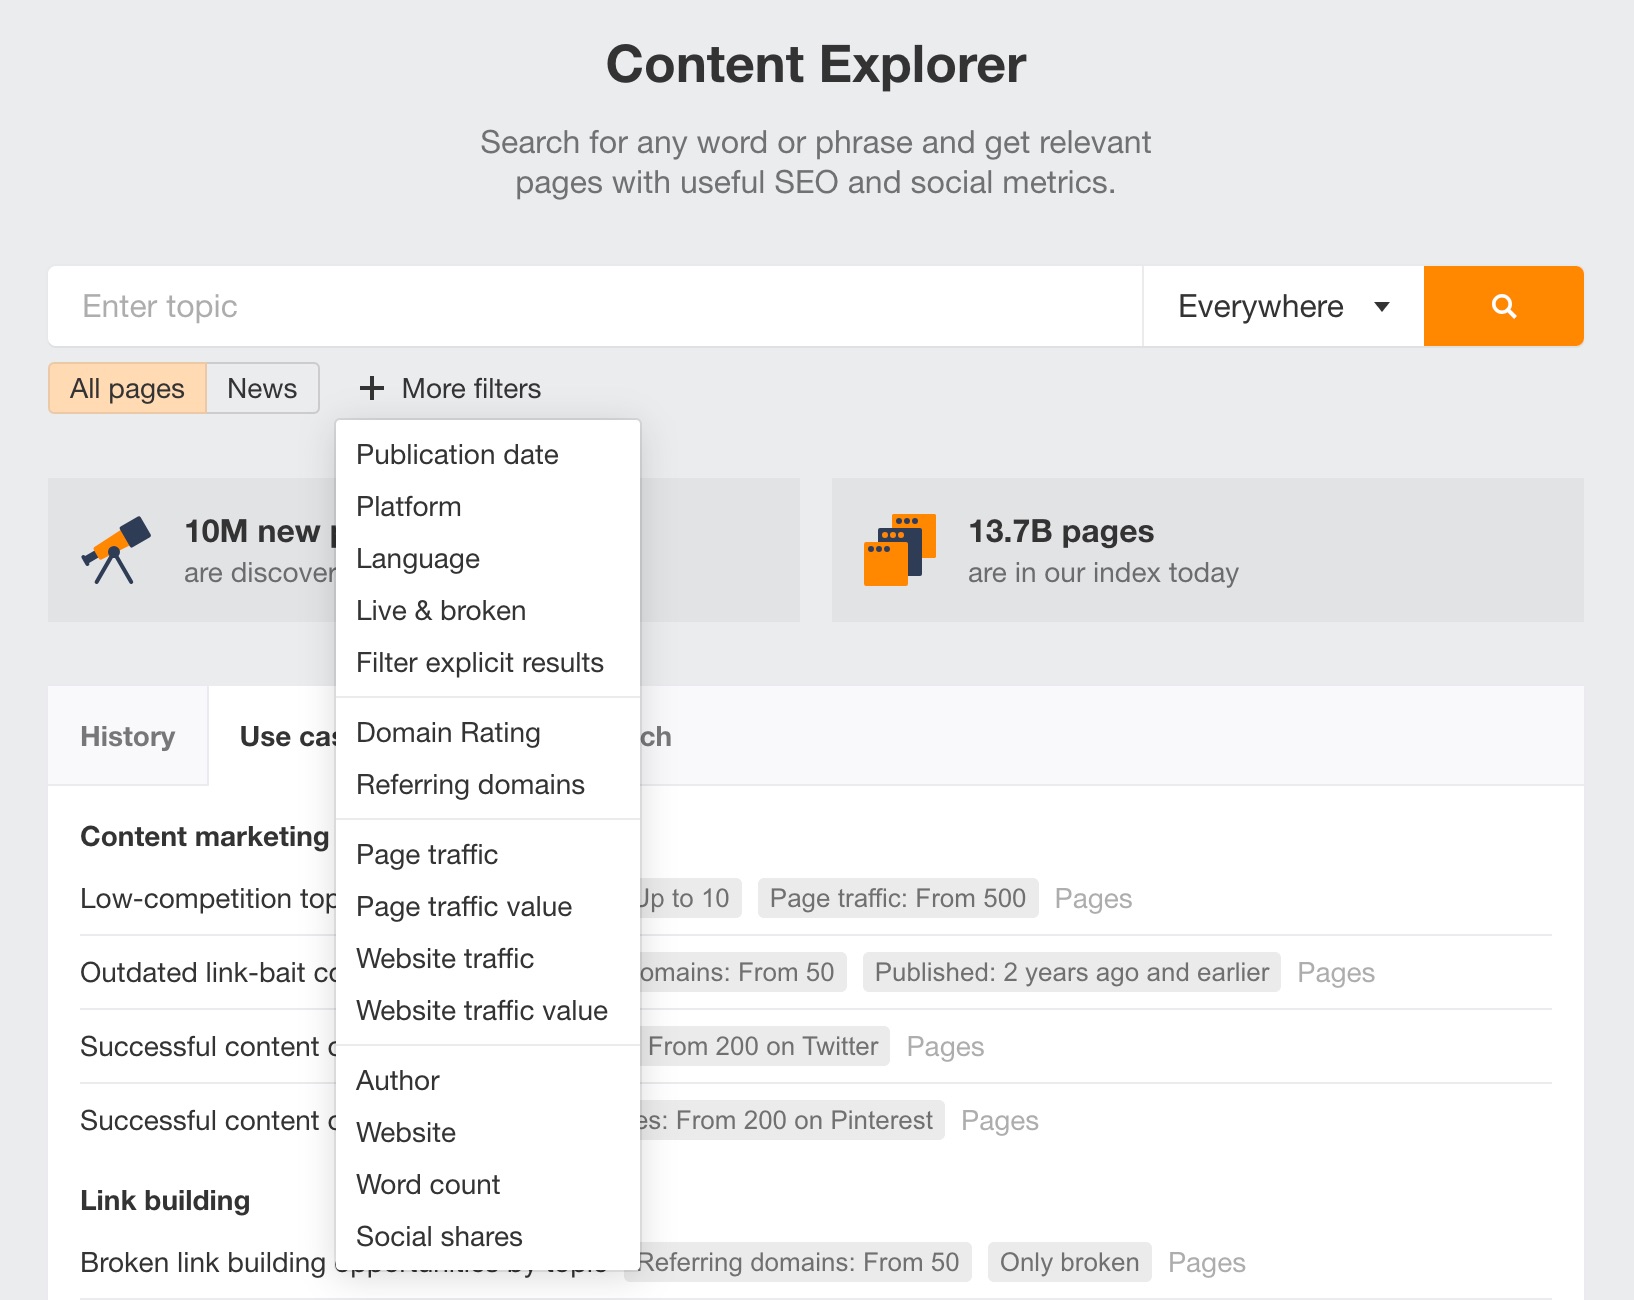Select the Word count filter
1634x1300 pixels.
pos(427,1184)
